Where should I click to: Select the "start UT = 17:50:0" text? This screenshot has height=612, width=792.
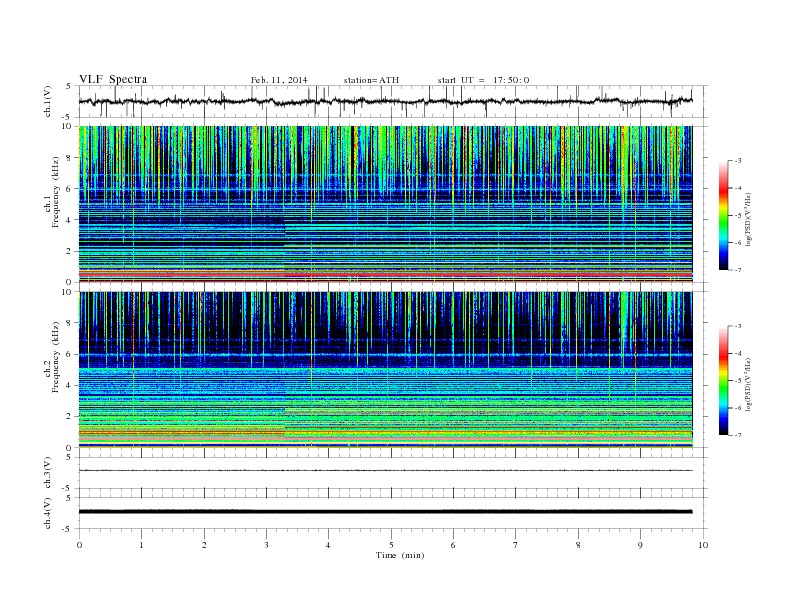pyautogui.click(x=483, y=80)
